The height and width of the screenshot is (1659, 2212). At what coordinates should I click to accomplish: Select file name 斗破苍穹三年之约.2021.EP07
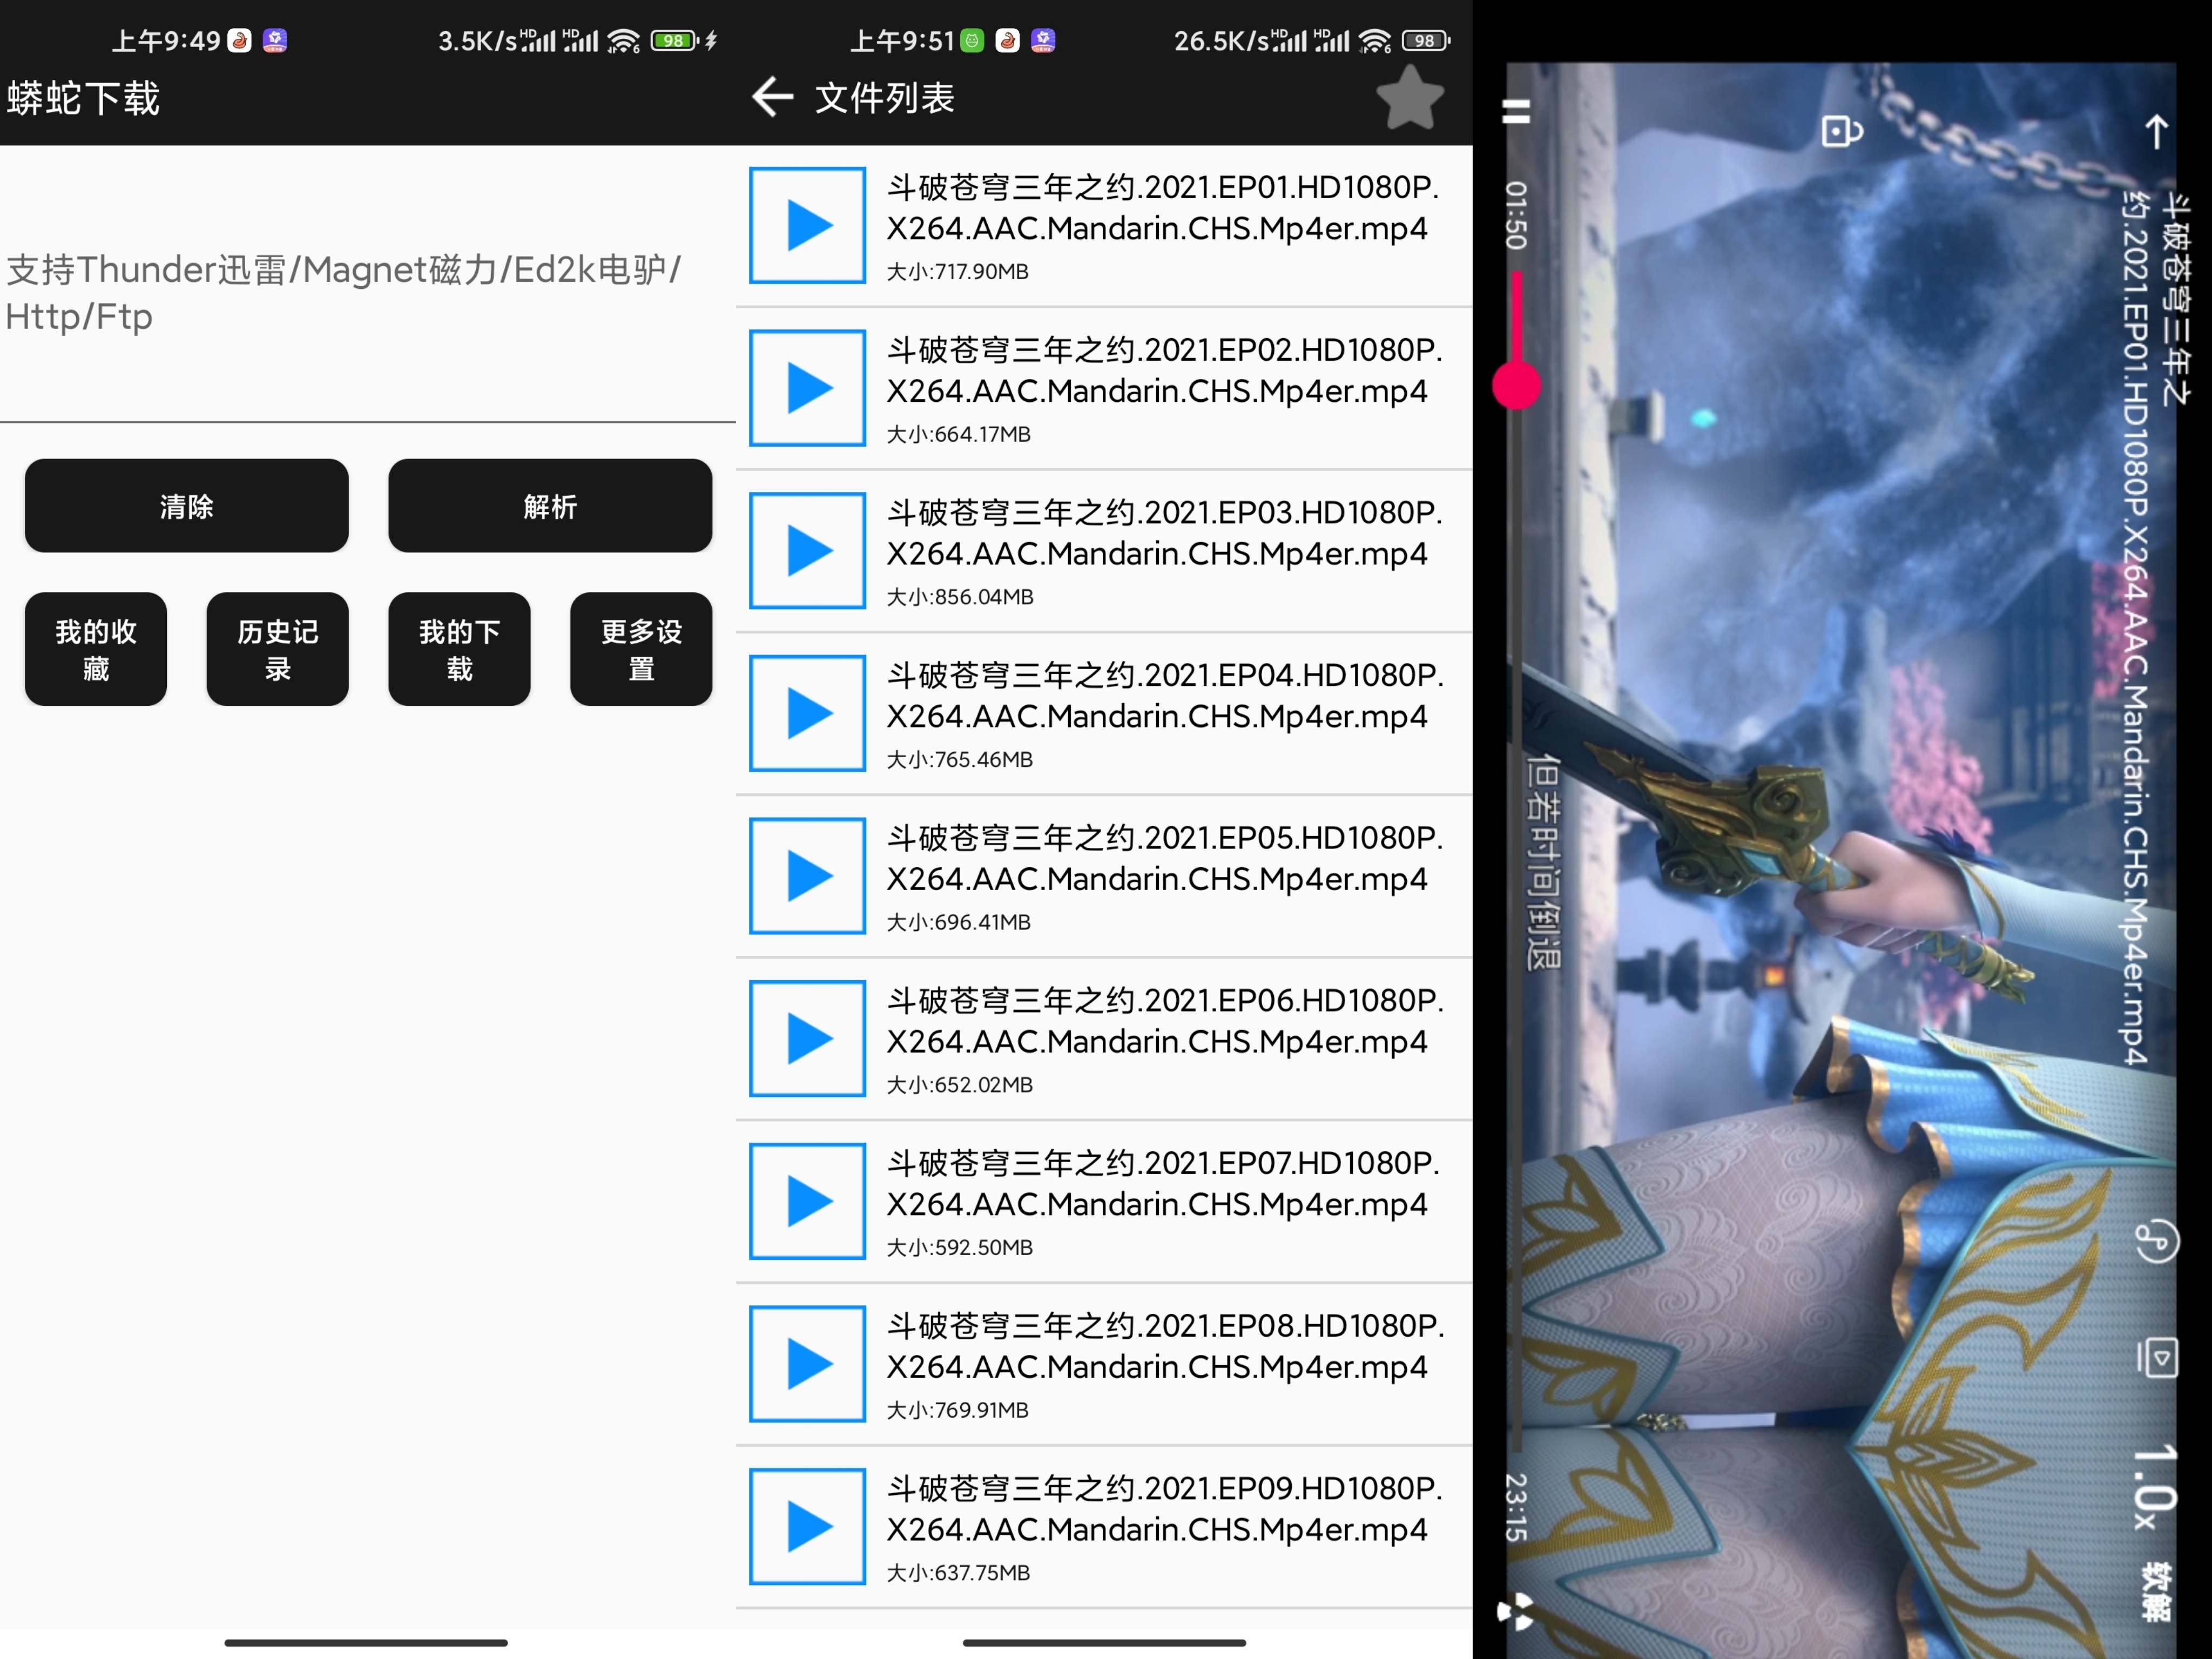coord(1164,1184)
